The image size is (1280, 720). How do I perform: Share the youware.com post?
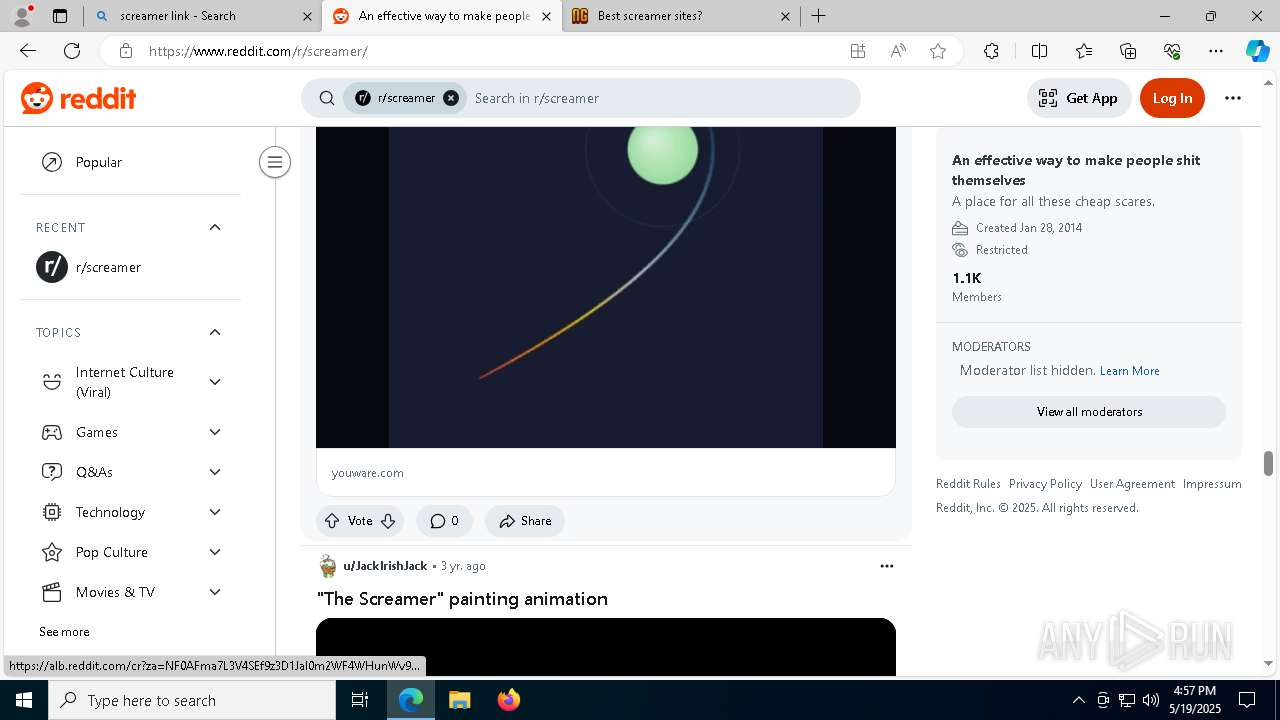tap(525, 521)
